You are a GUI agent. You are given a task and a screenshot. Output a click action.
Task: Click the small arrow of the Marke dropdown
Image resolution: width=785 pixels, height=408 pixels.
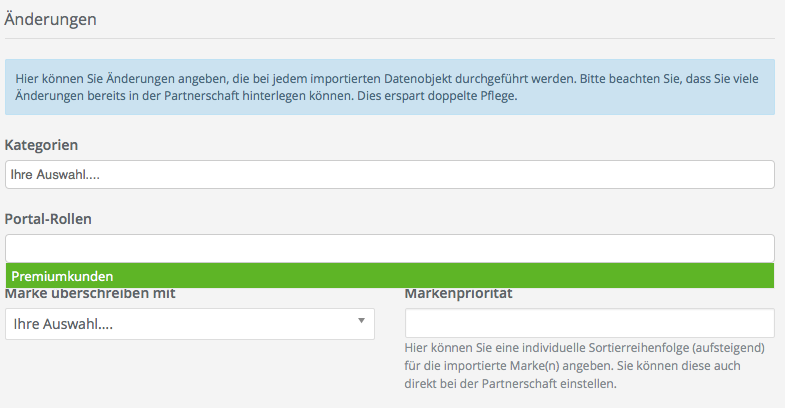click(360, 321)
